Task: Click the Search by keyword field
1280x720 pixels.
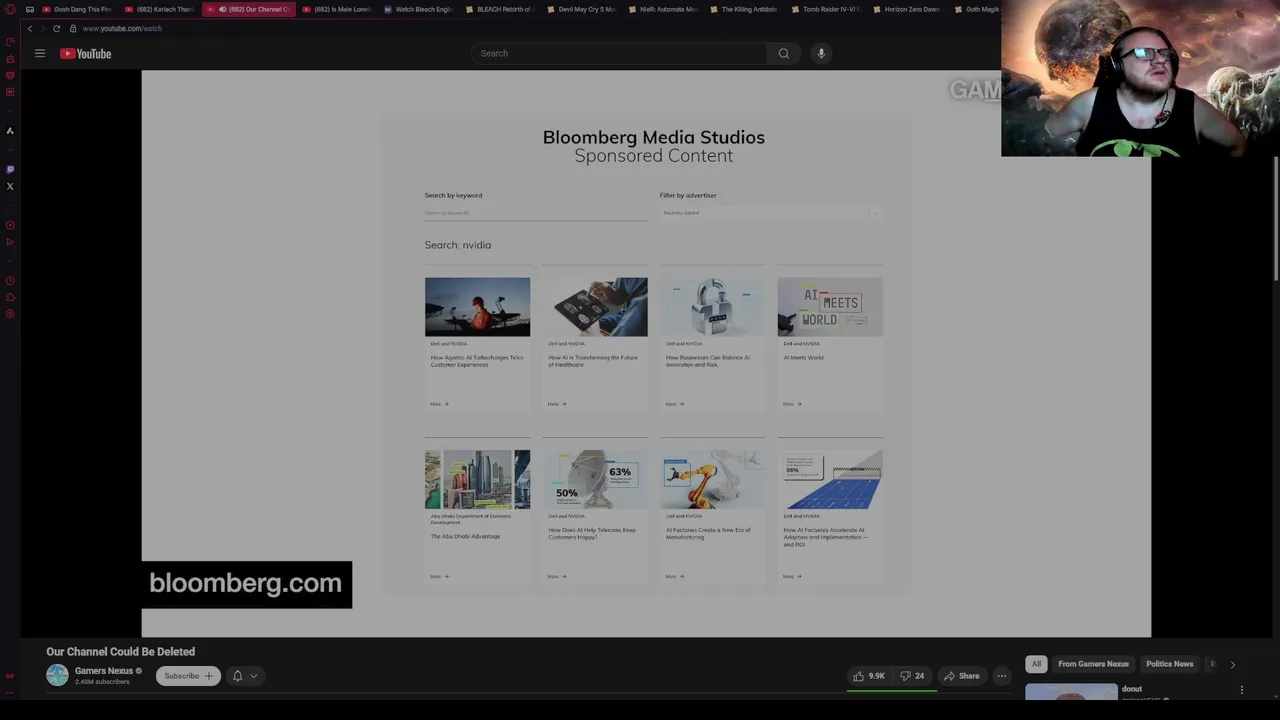Action: click(536, 212)
